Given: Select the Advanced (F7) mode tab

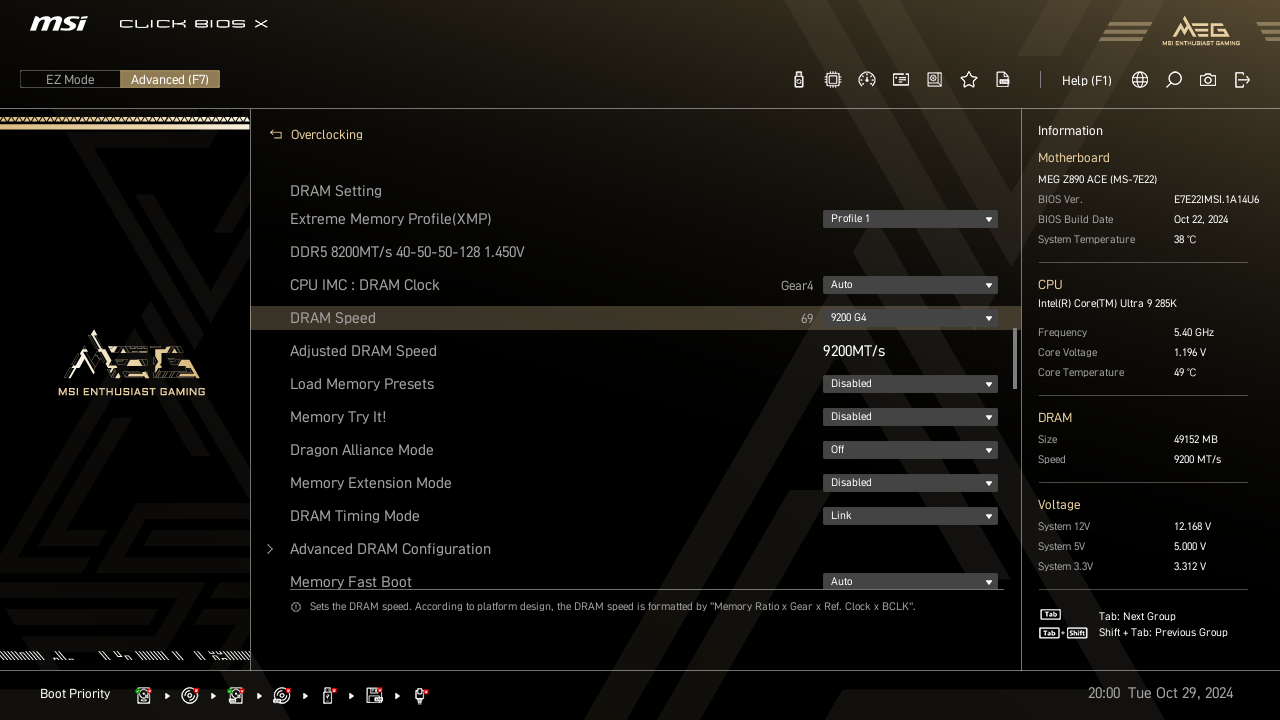Looking at the screenshot, I should [x=170, y=79].
